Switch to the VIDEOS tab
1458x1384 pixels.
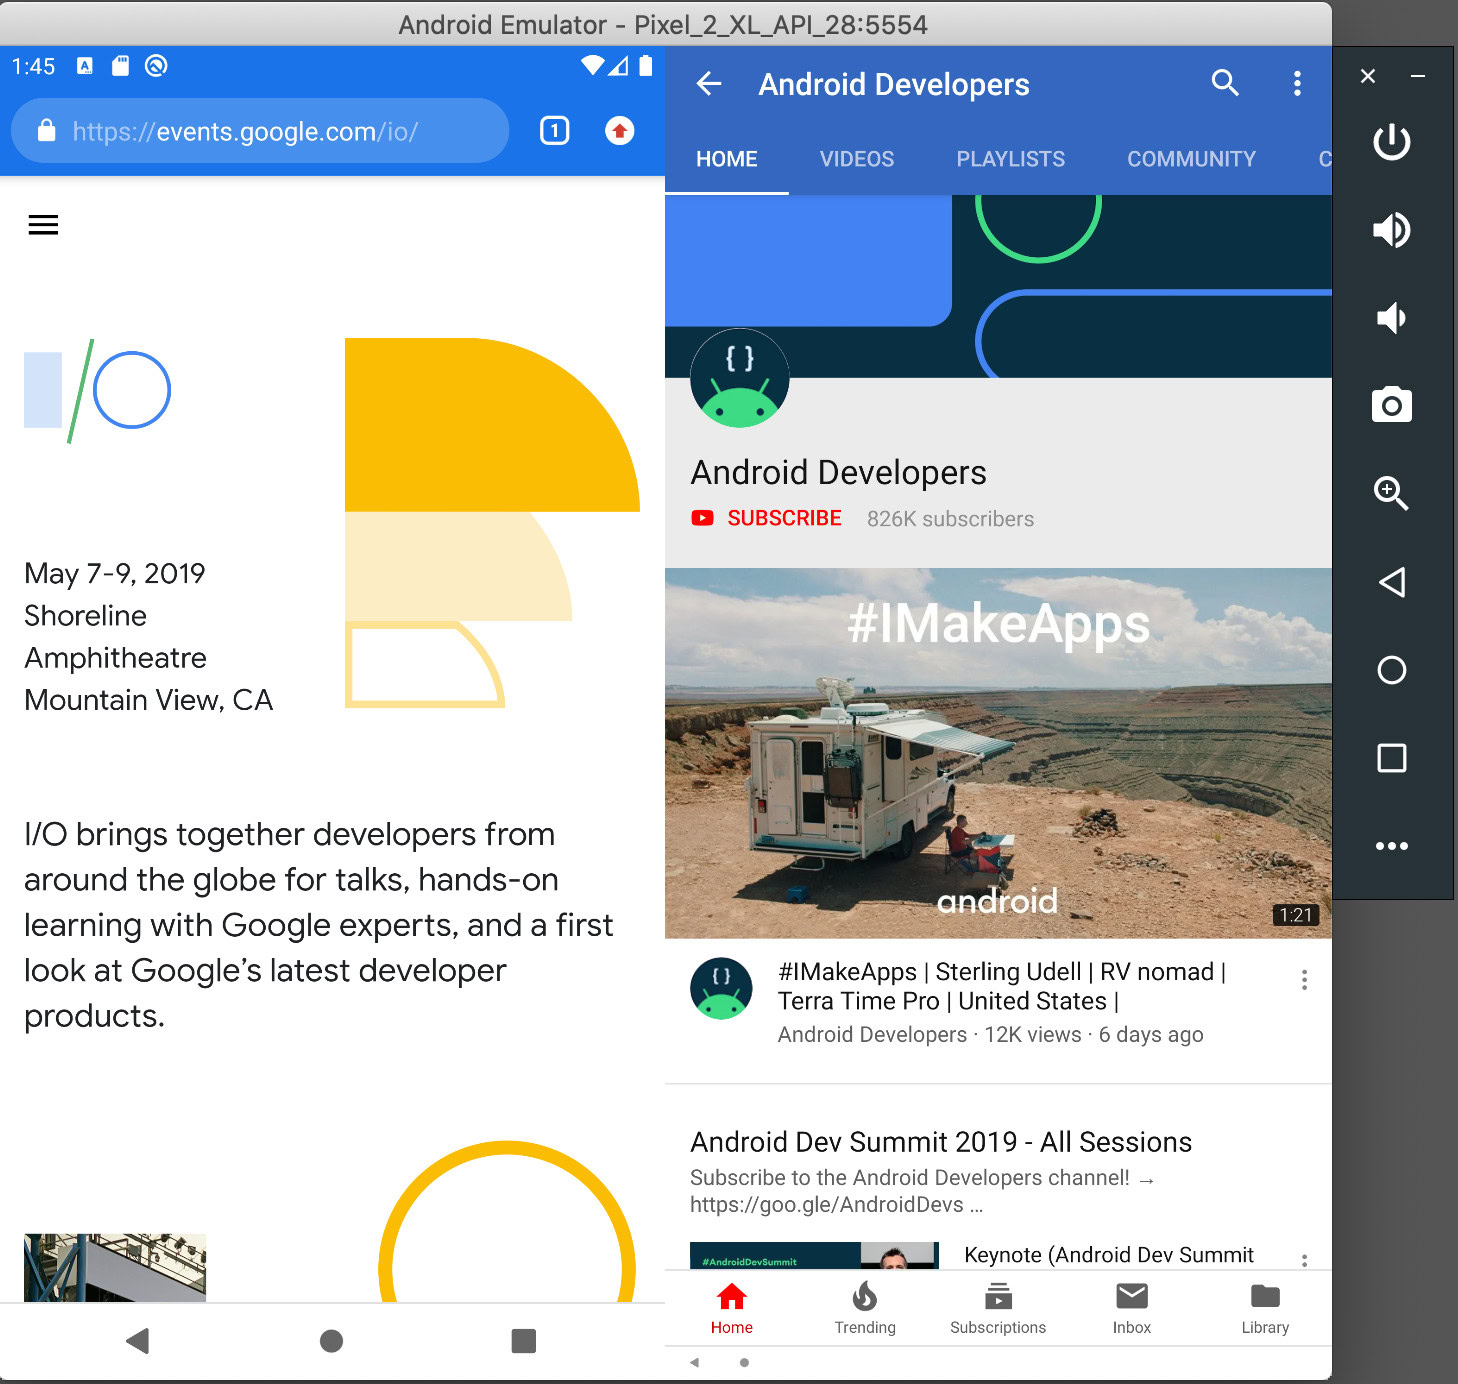coord(856,159)
